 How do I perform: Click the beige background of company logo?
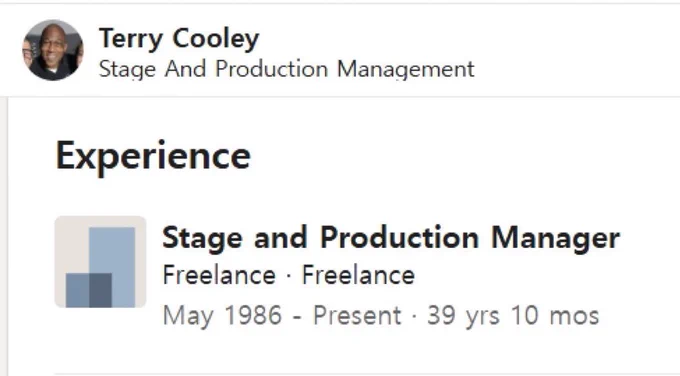[72, 243]
